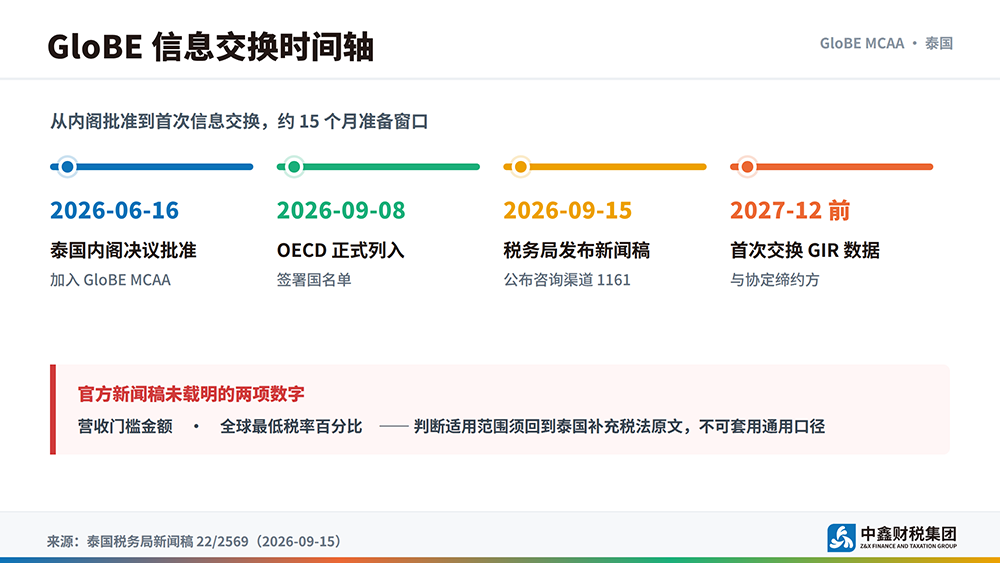The height and width of the screenshot is (563, 1000).
Task: Click the caption 公布咨询渠道 1161
Action: tap(567, 280)
